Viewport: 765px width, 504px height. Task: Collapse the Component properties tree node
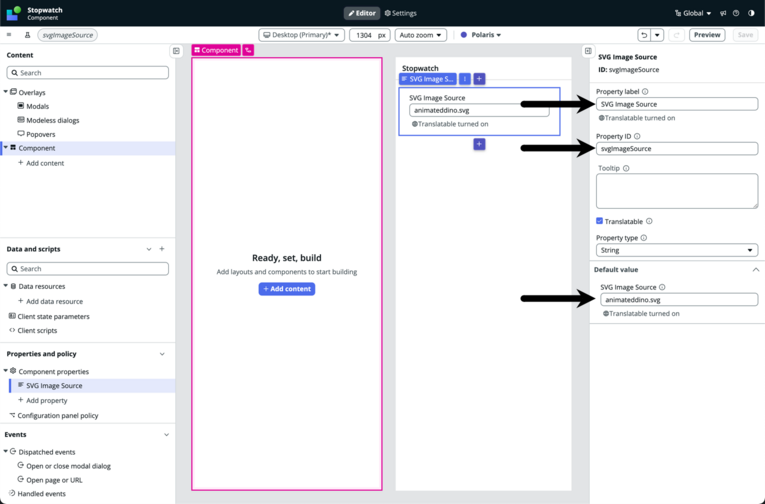[x=5, y=371]
